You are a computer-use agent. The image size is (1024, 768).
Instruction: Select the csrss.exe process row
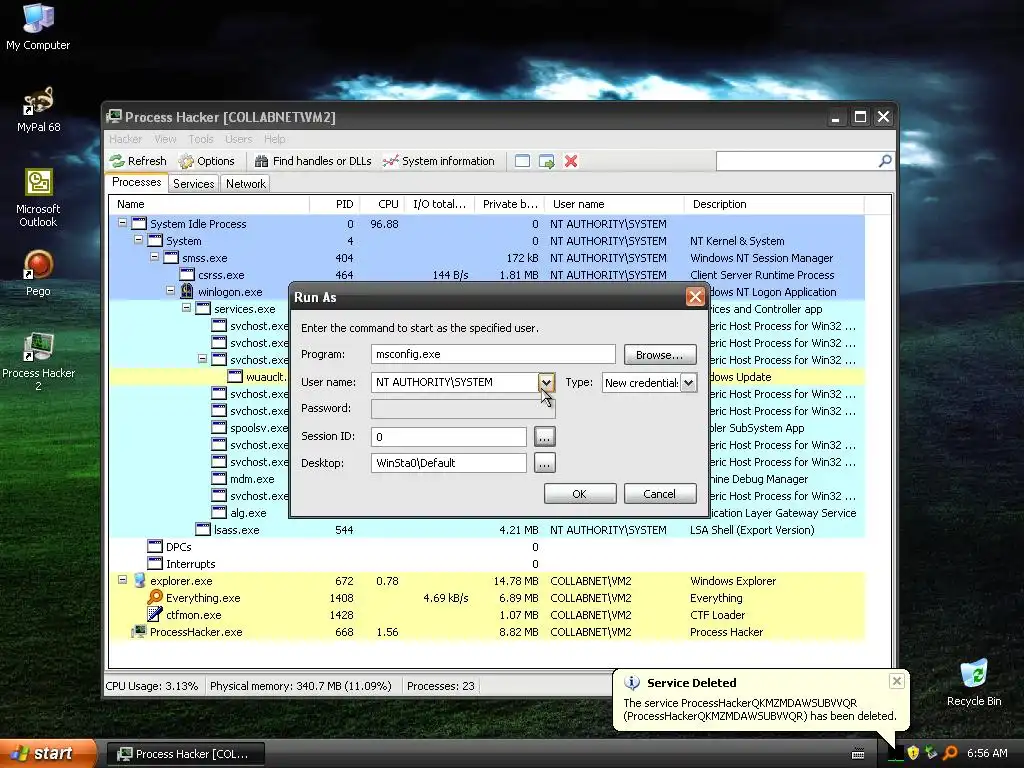tap(487, 275)
